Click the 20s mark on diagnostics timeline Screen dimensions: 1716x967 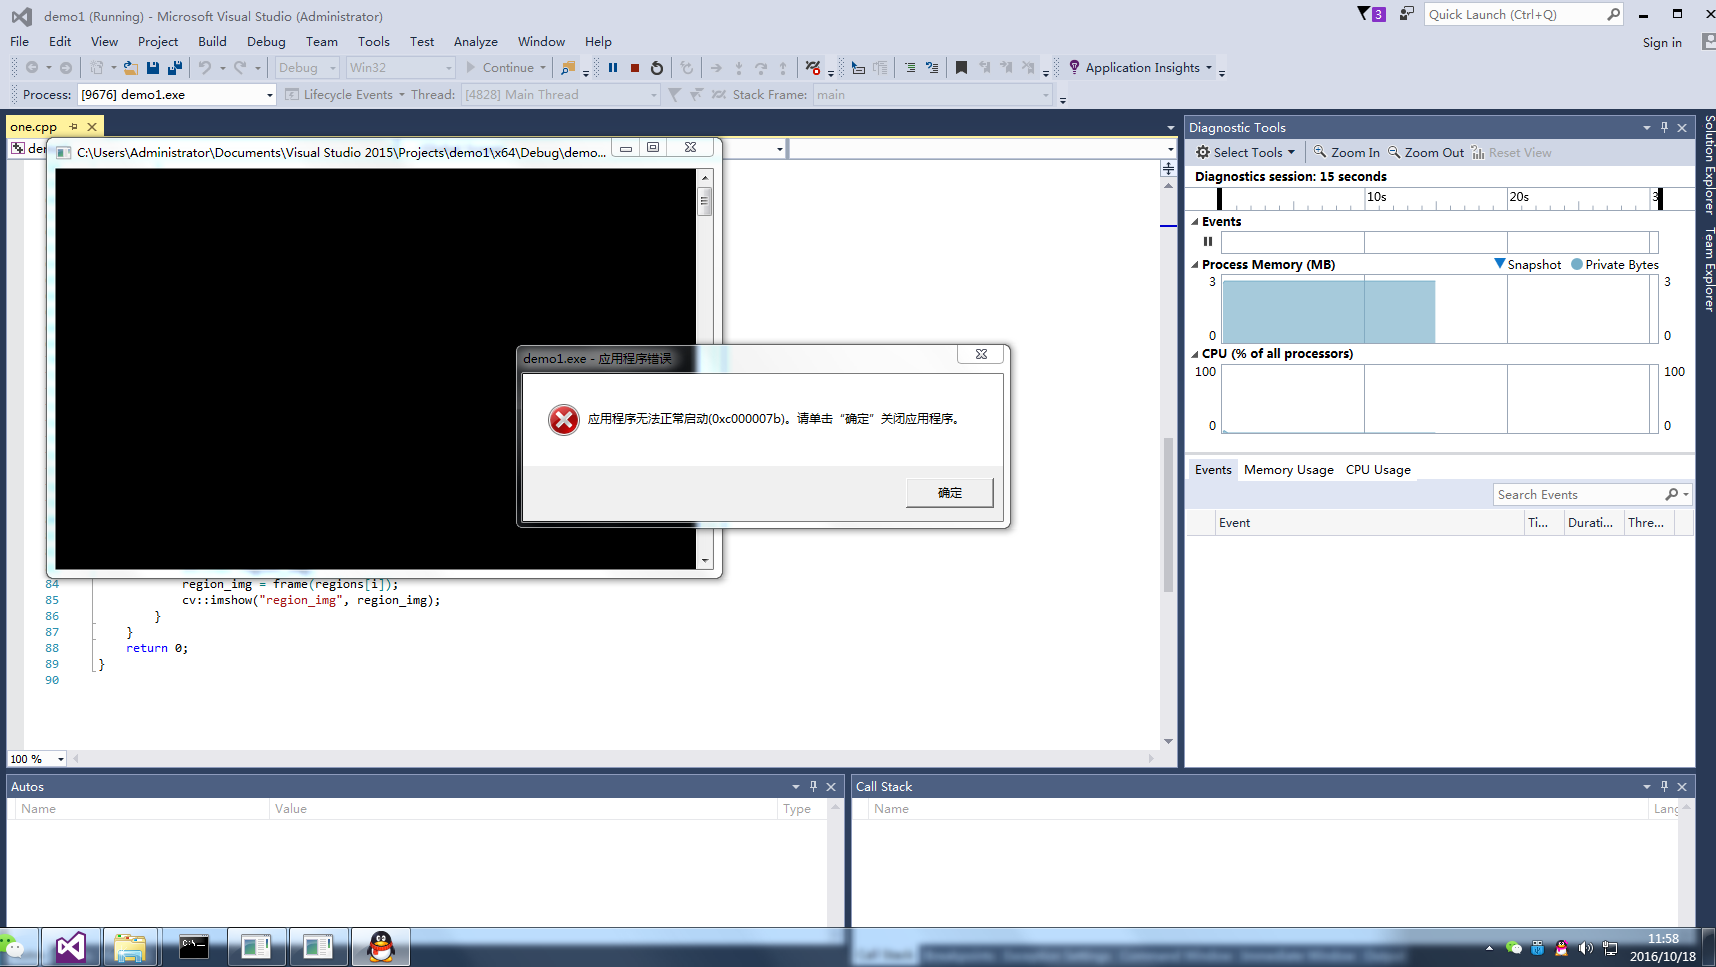tap(1519, 197)
